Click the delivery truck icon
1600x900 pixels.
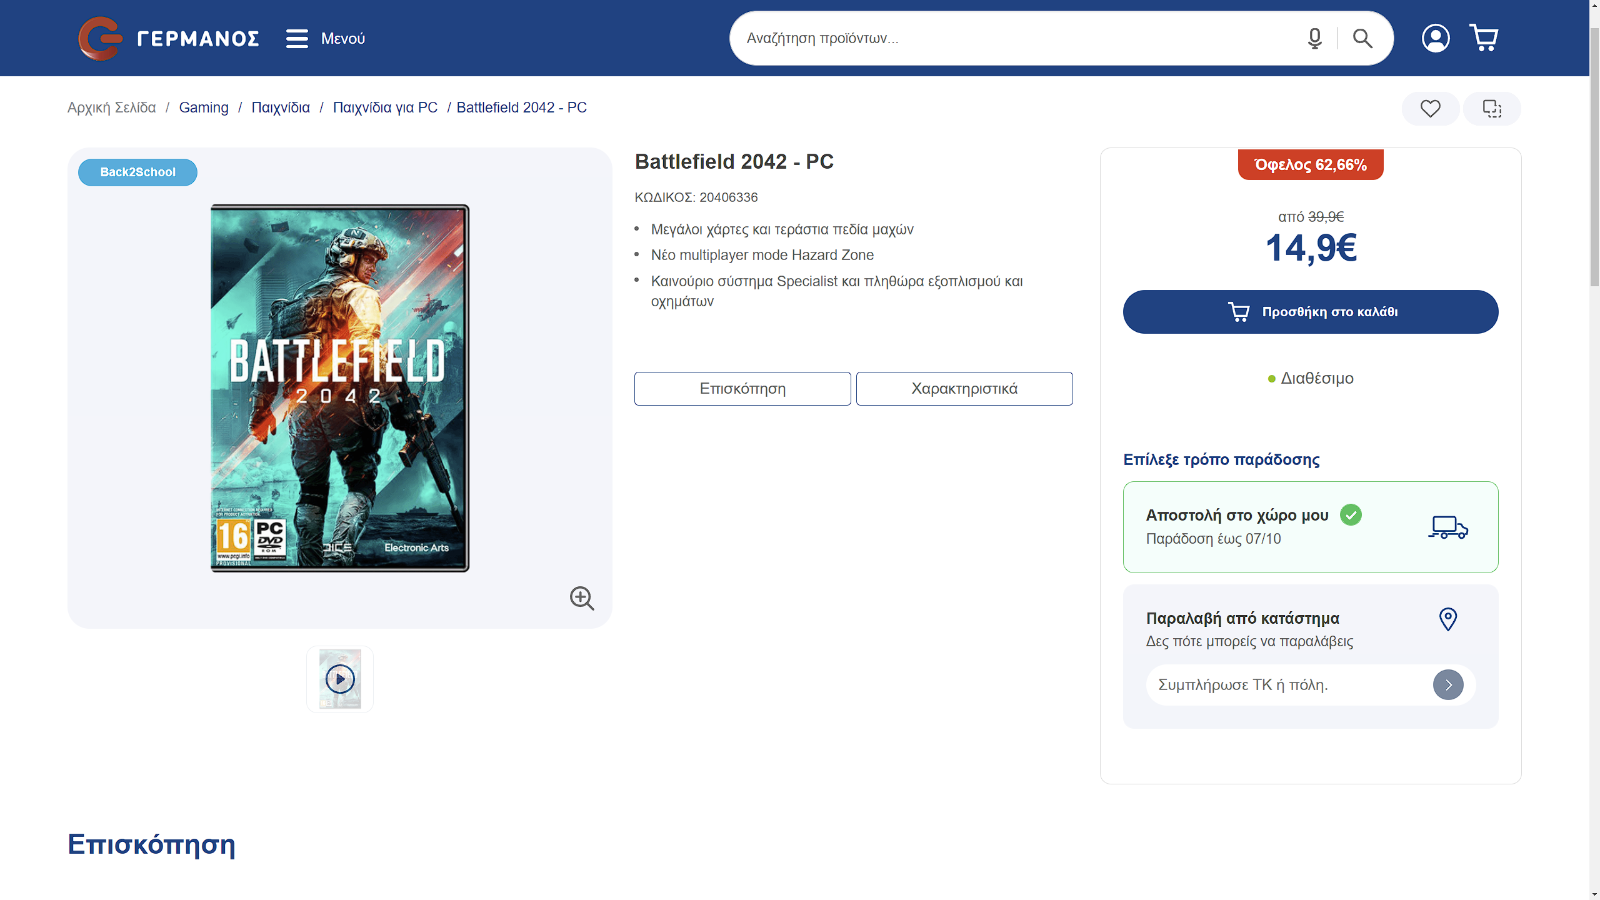click(1448, 527)
